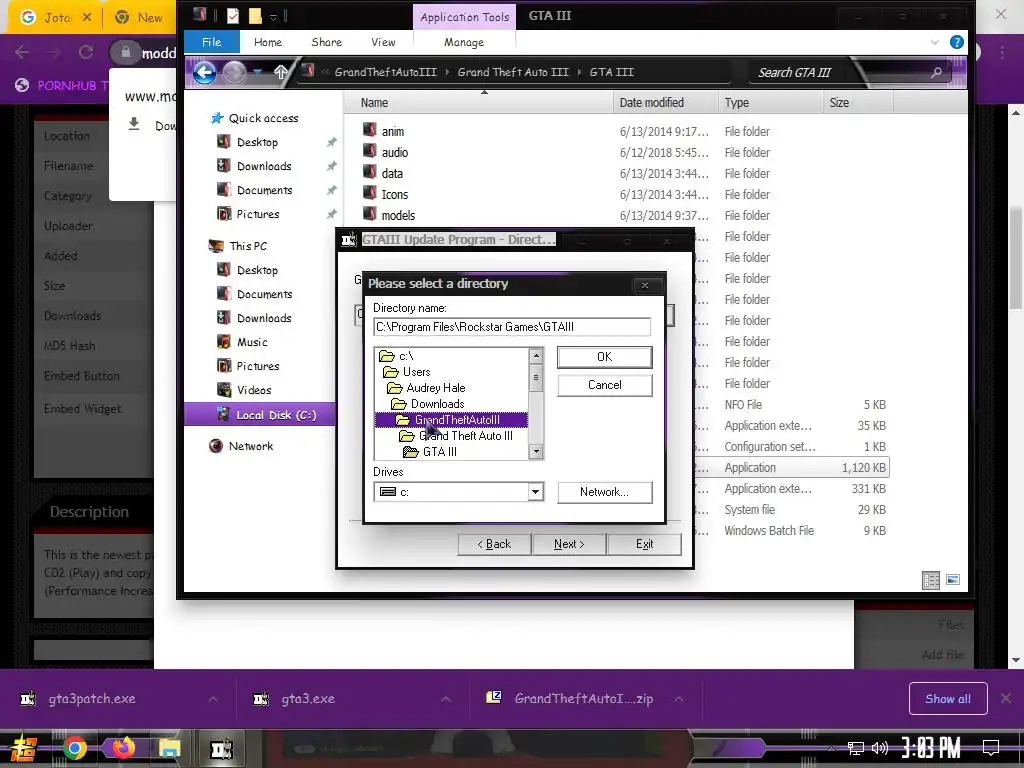1024x768 pixels.
Task: Click the volume icon in system tray
Action: pos(880,748)
